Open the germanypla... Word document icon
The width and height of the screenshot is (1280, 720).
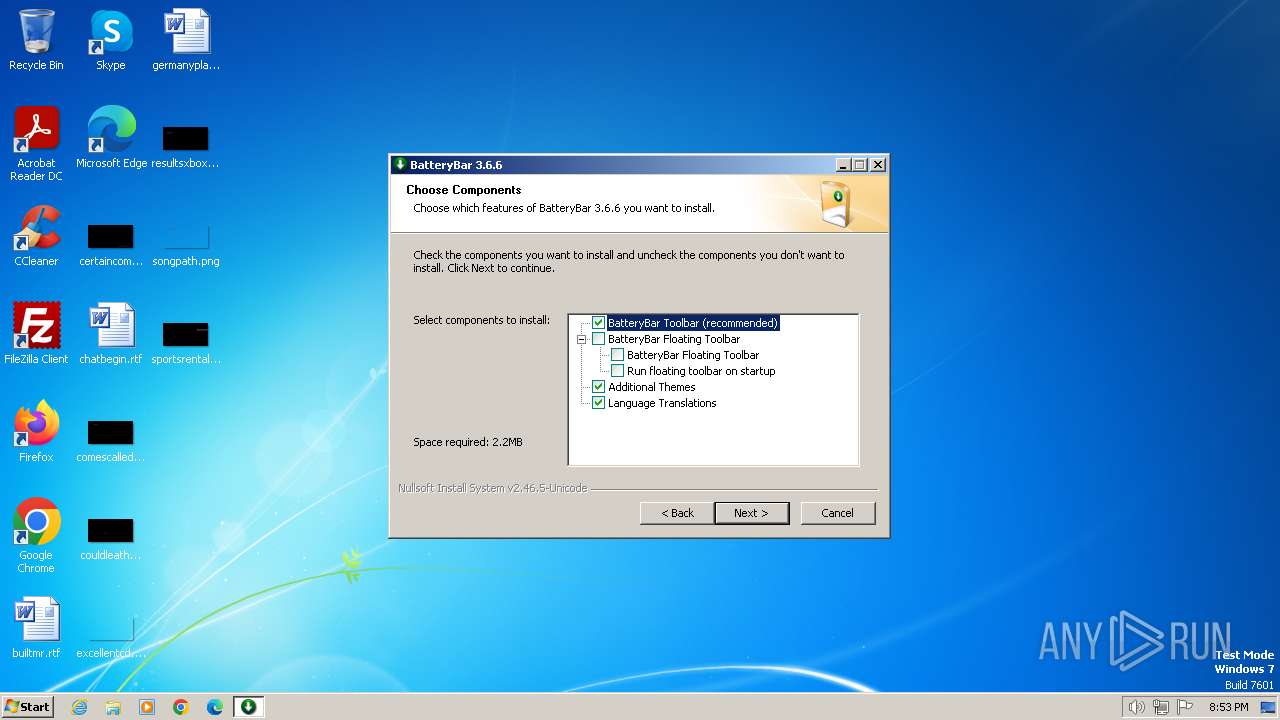186,40
